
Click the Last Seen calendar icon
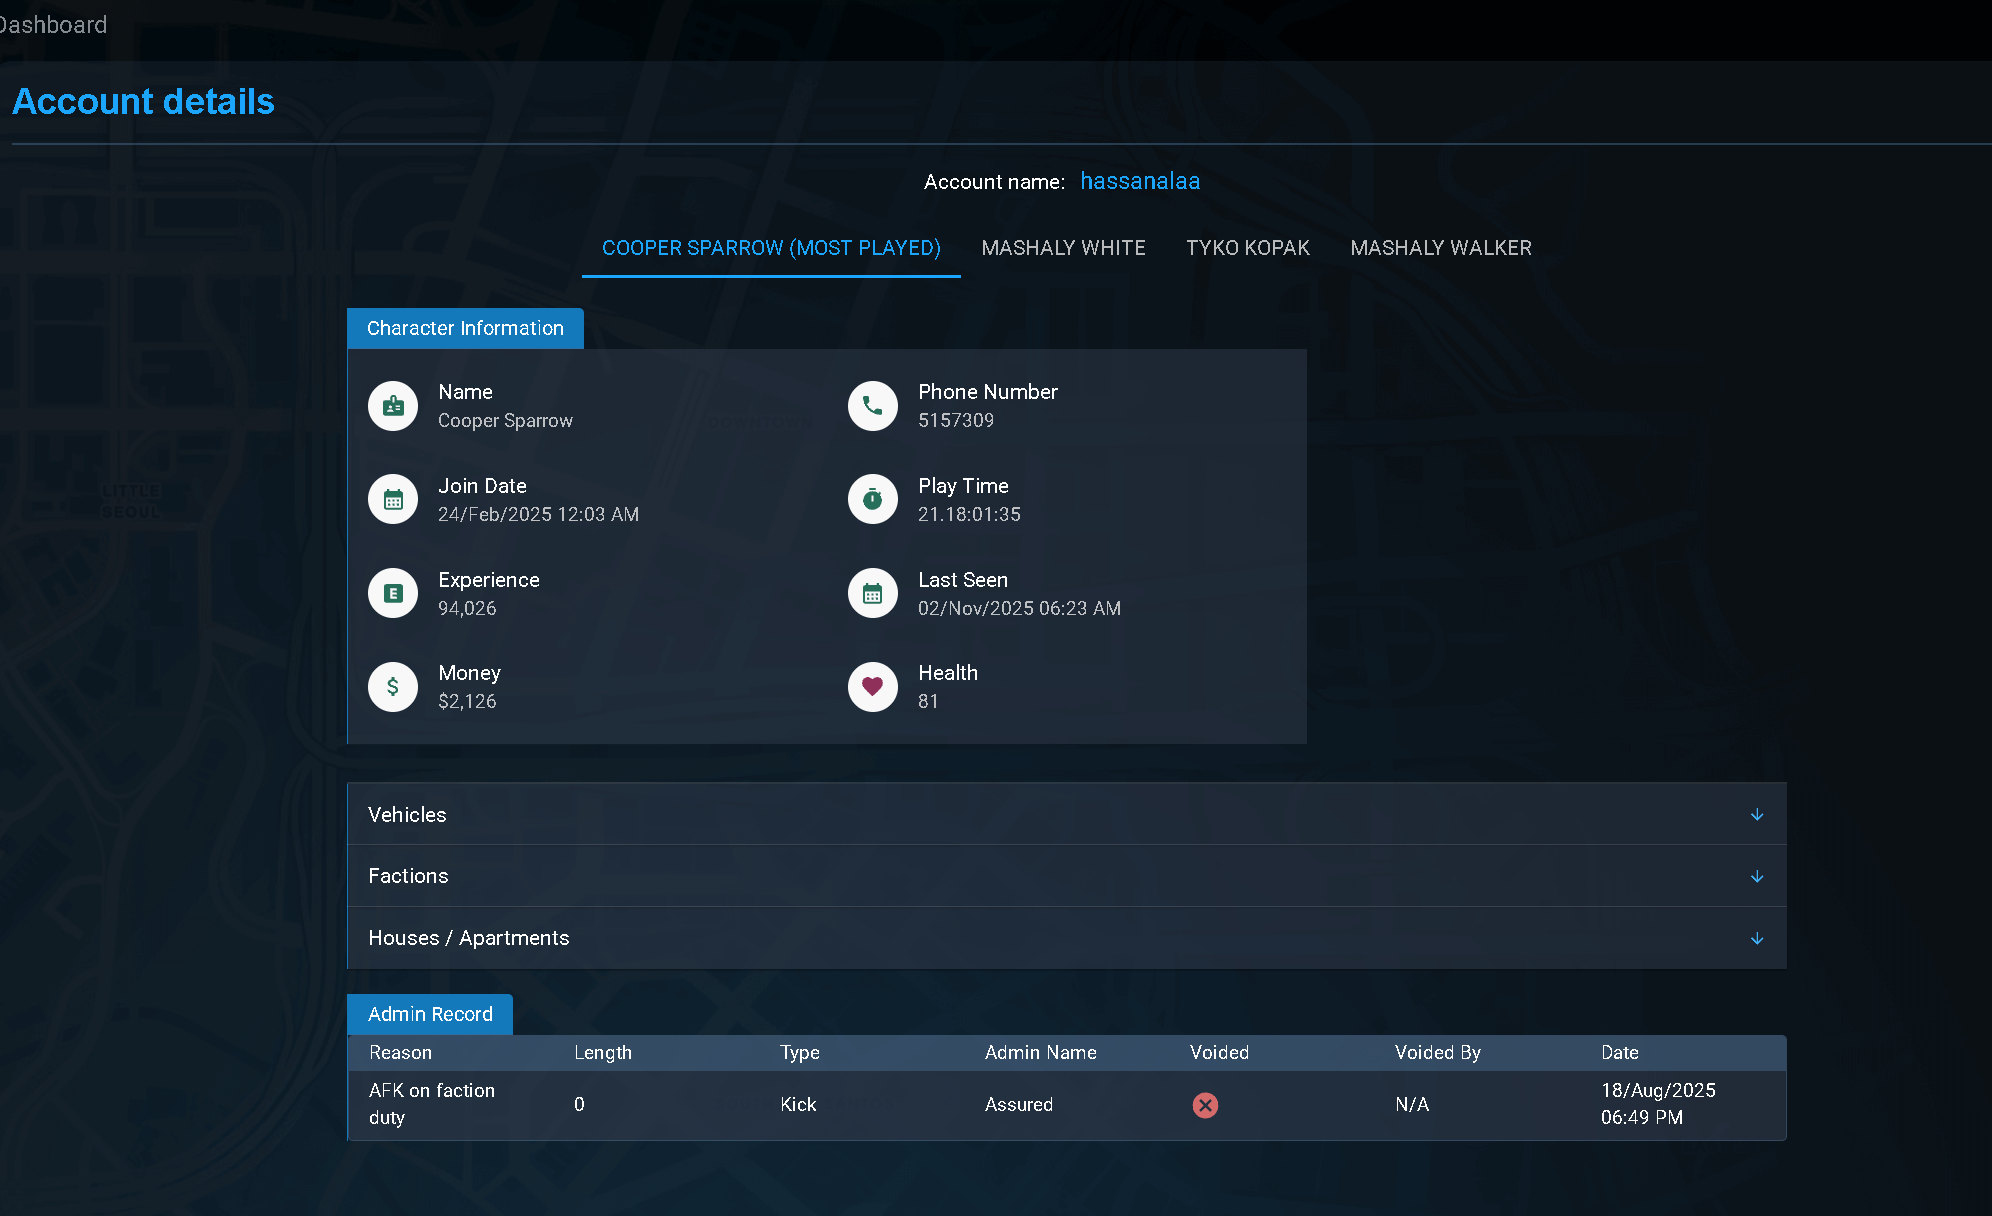[x=873, y=594]
